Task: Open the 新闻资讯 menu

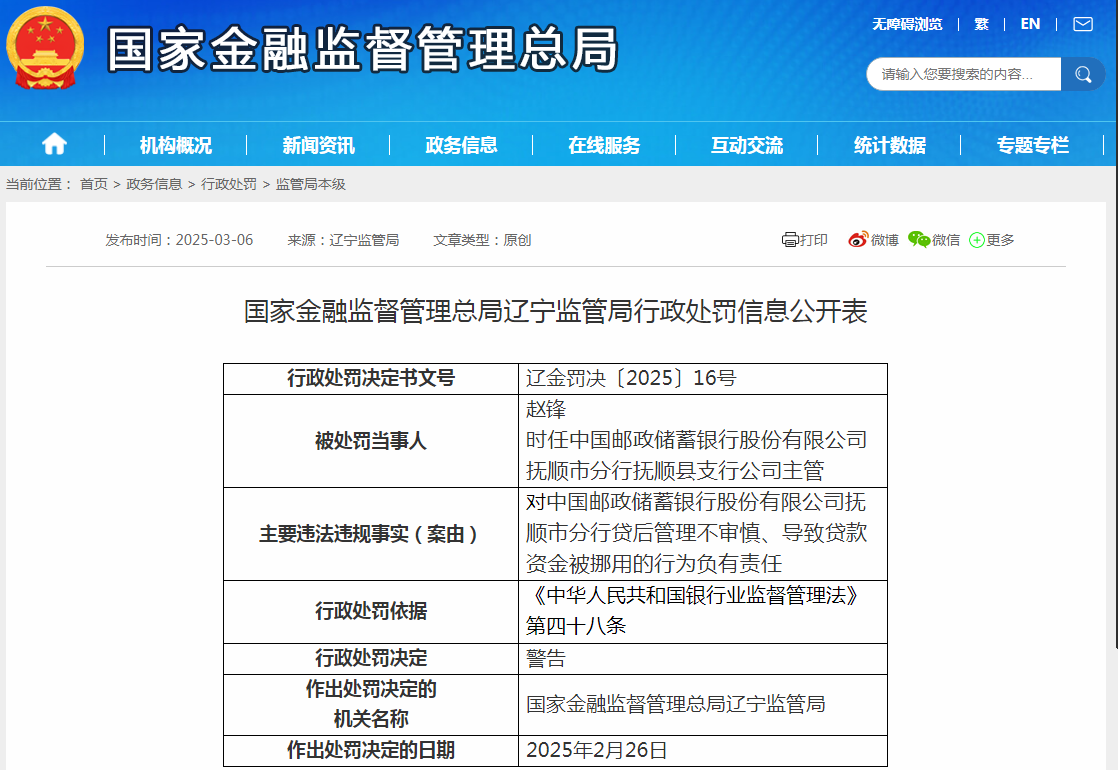Action: (x=318, y=145)
